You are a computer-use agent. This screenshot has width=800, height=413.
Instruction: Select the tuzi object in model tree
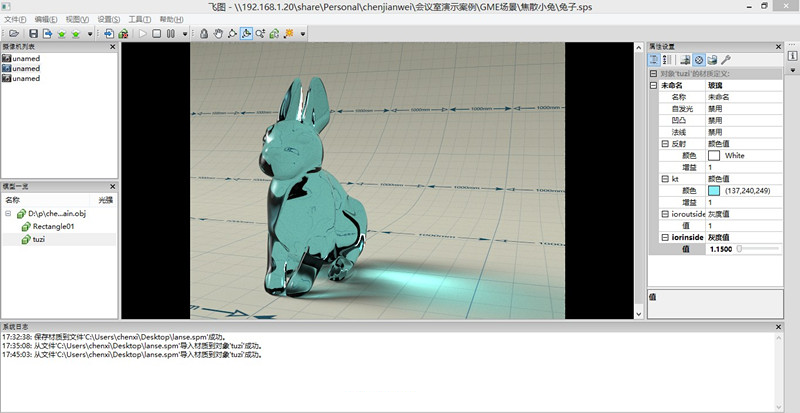pos(39,239)
